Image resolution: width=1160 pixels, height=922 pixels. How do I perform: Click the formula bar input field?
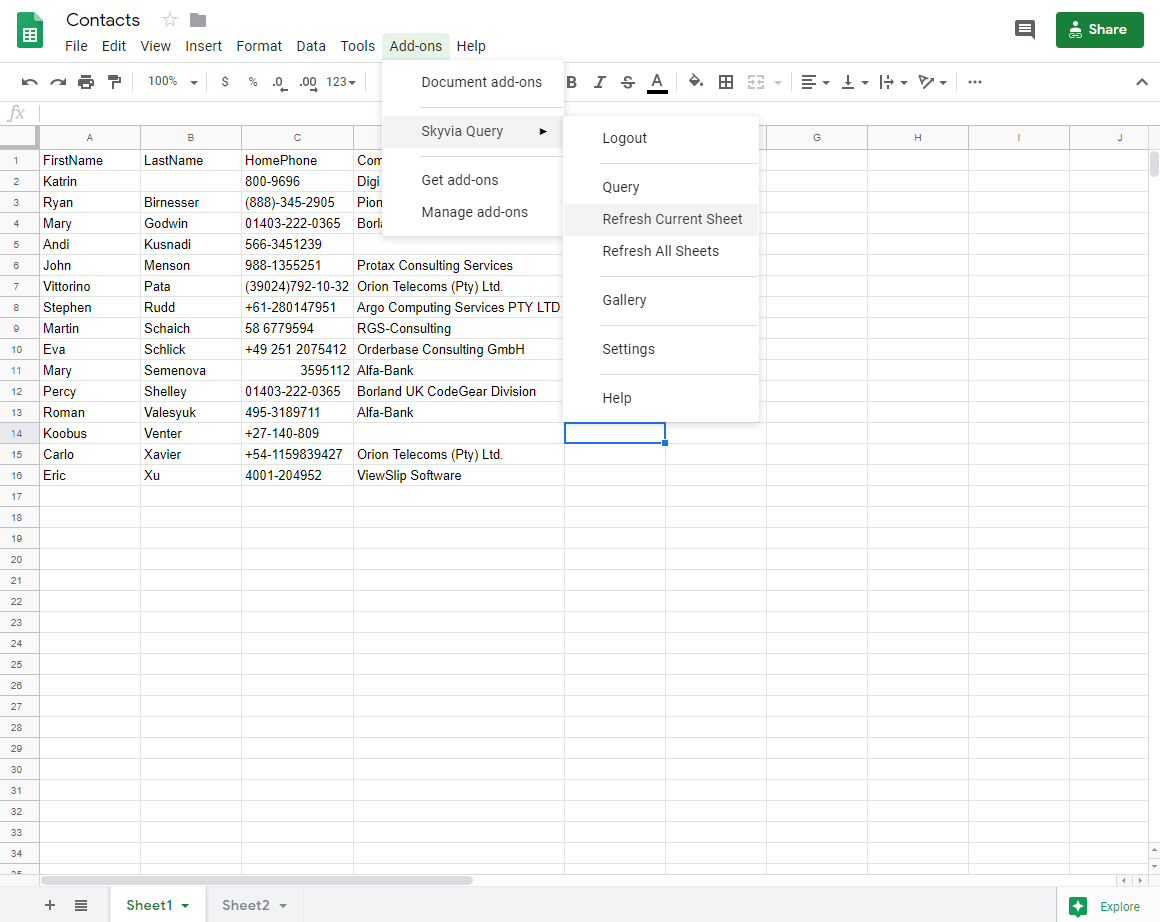pos(590,113)
